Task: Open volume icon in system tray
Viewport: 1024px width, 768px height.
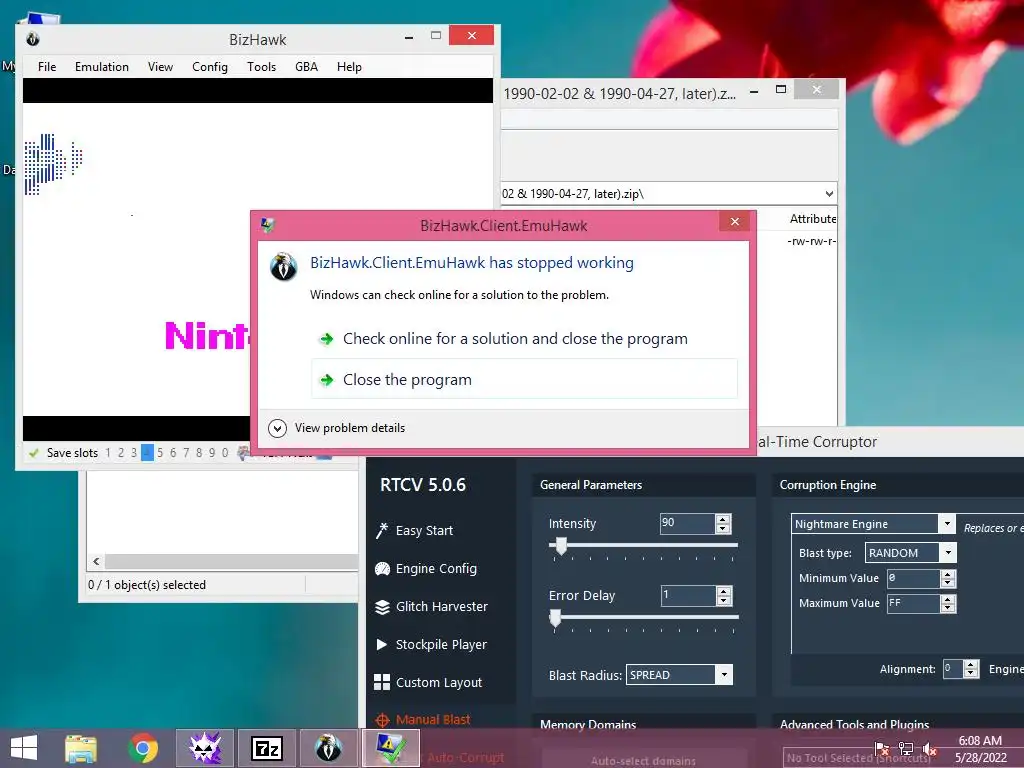Action: pyautogui.click(x=930, y=748)
